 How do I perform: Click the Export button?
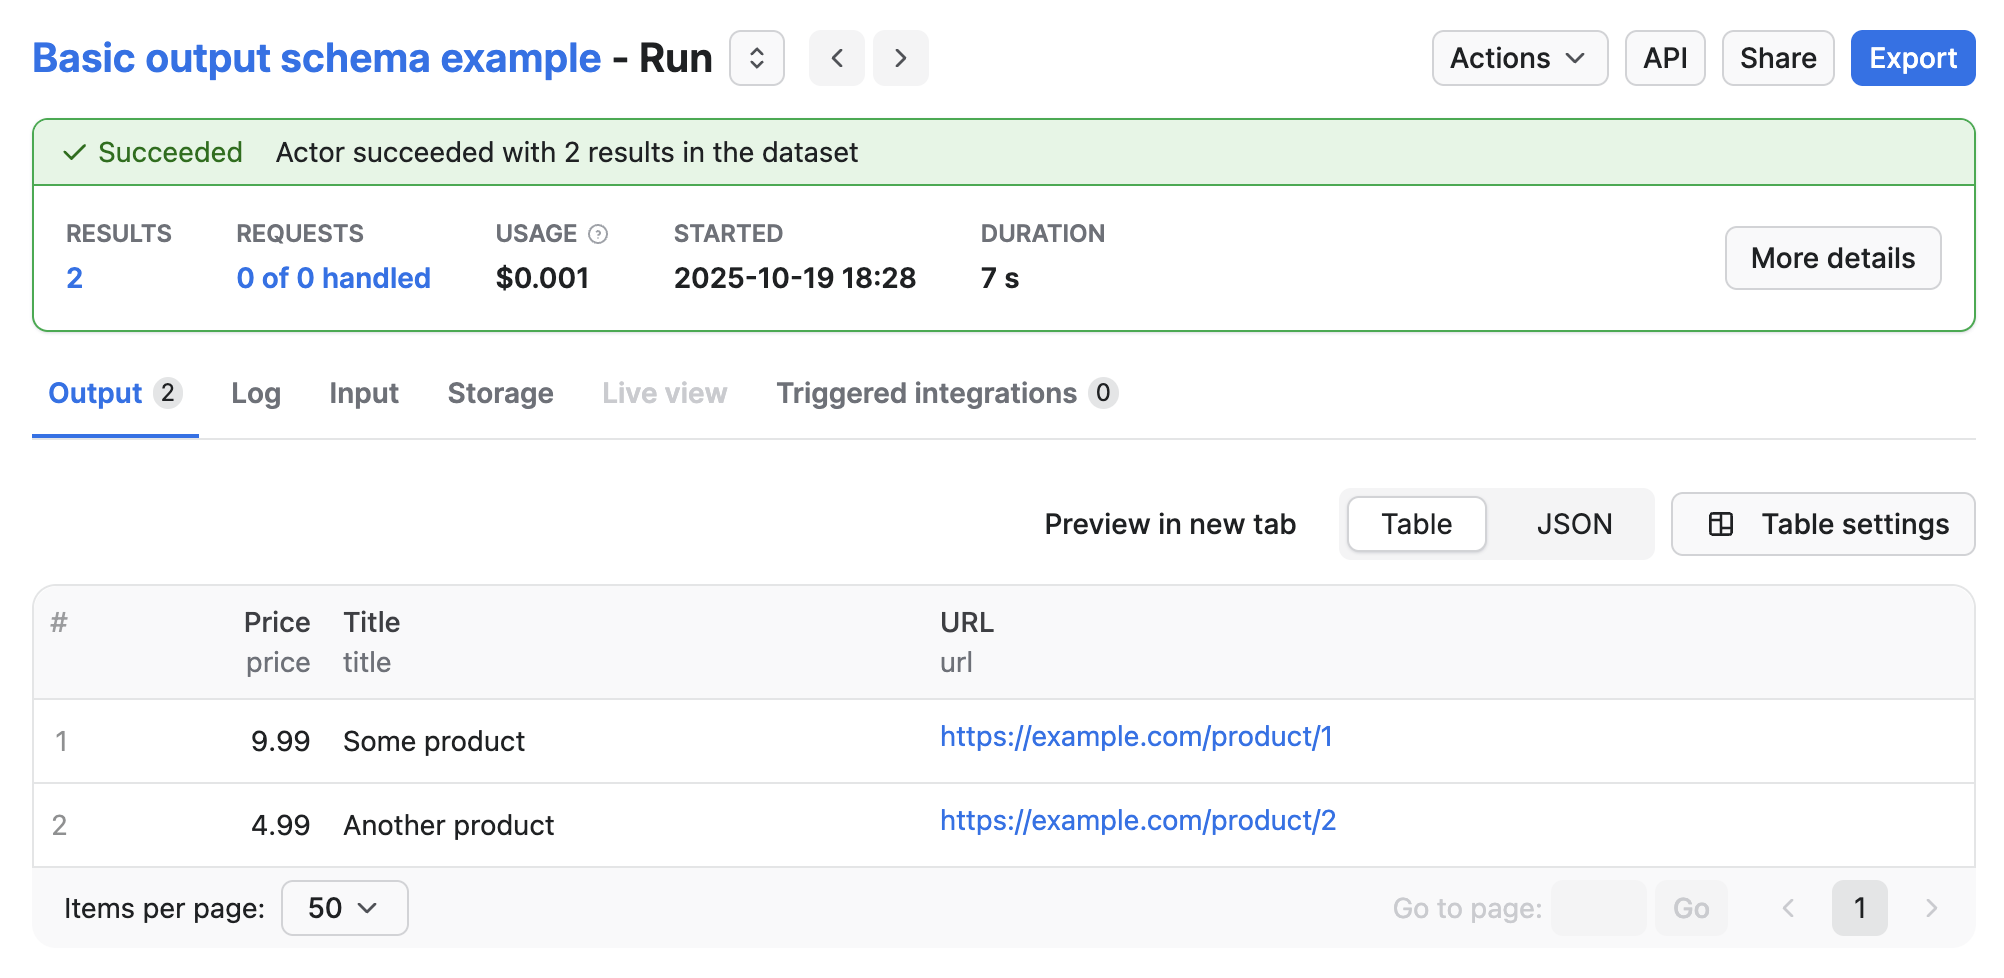click(1912, 58)
